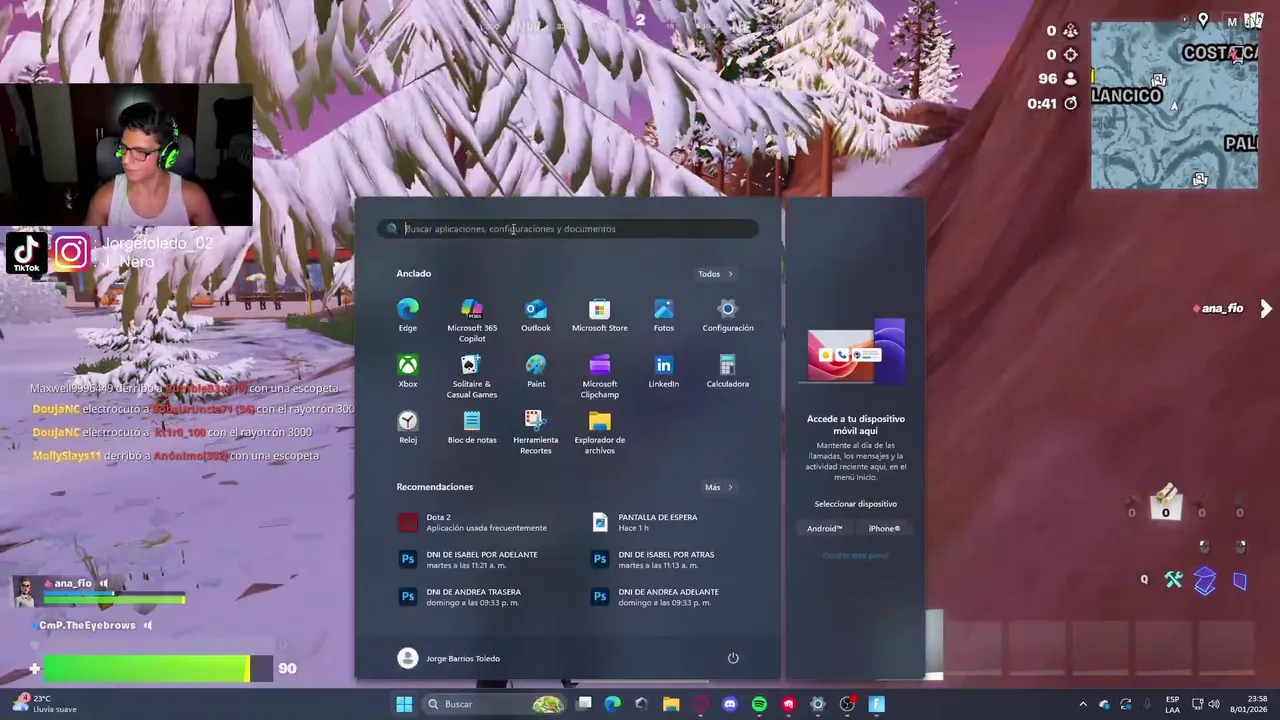This screenshot has width=1280, height=720.
Task: Open DNI DE ANDREA TRASERA file
Action: pyautogui.click(x=472, y=596)
